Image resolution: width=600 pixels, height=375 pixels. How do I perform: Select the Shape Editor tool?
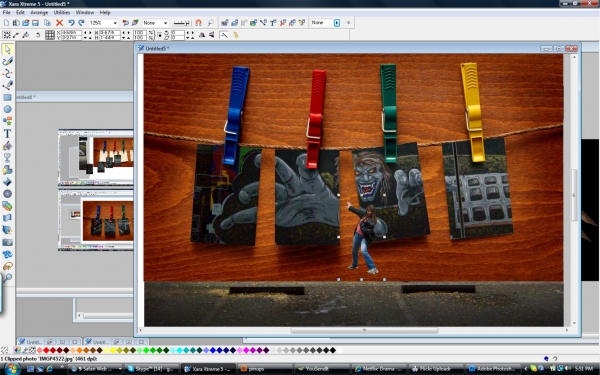7,73
